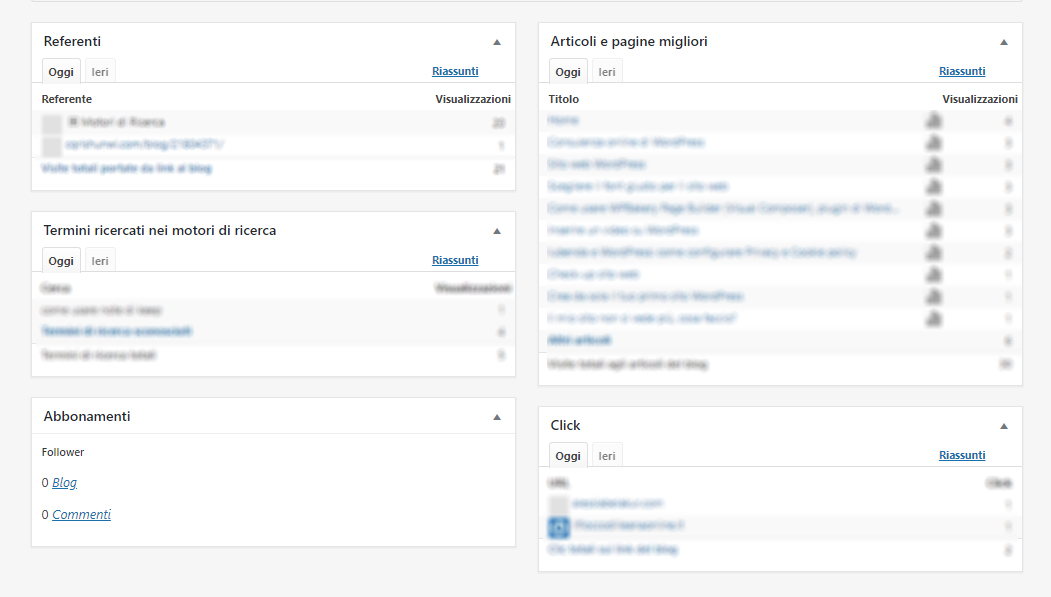Click the blue site icon in Click panel
The height and width of the screenshot is (597, 1051).
[x=559, y=527]
